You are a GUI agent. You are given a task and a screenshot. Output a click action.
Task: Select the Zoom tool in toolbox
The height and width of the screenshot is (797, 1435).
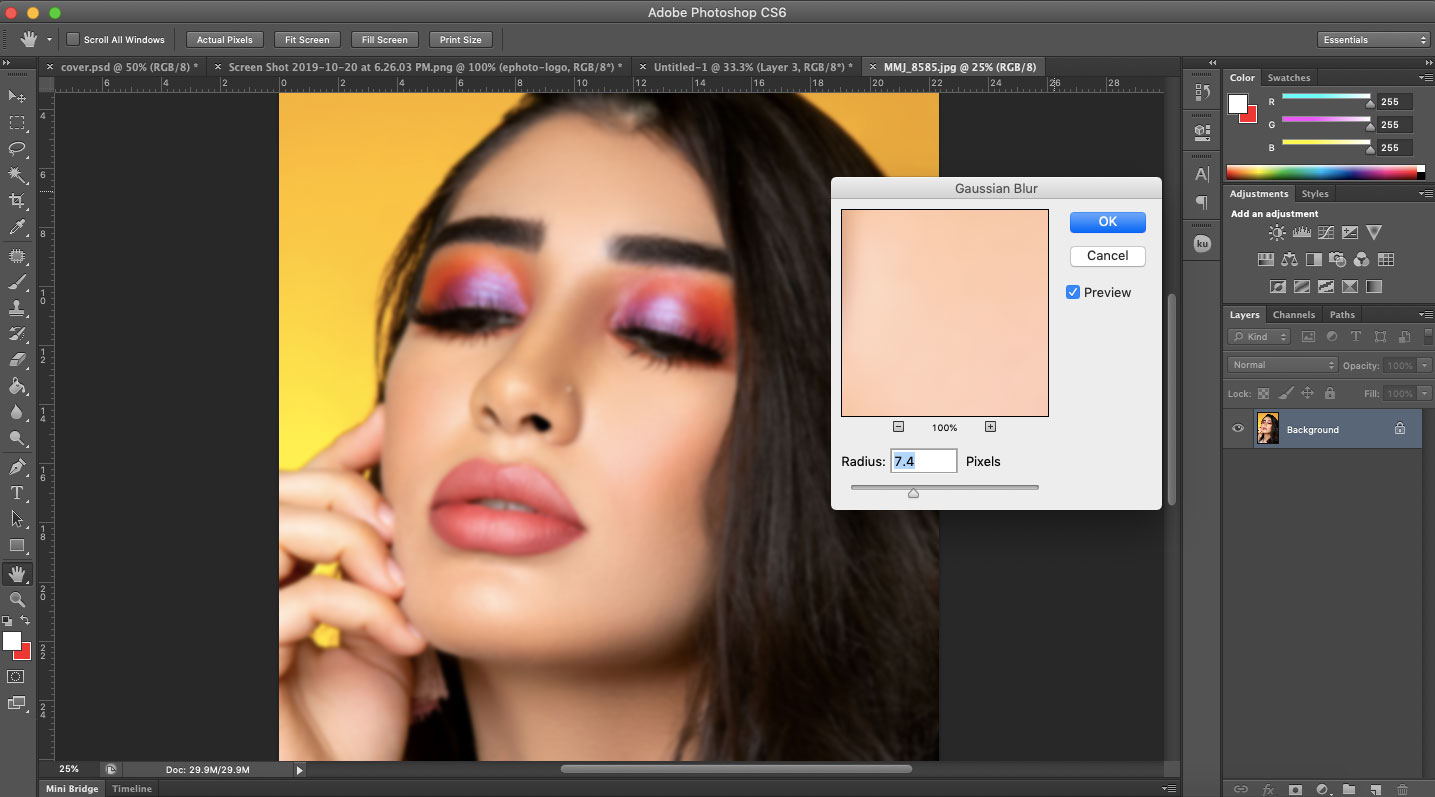(17, 599)
